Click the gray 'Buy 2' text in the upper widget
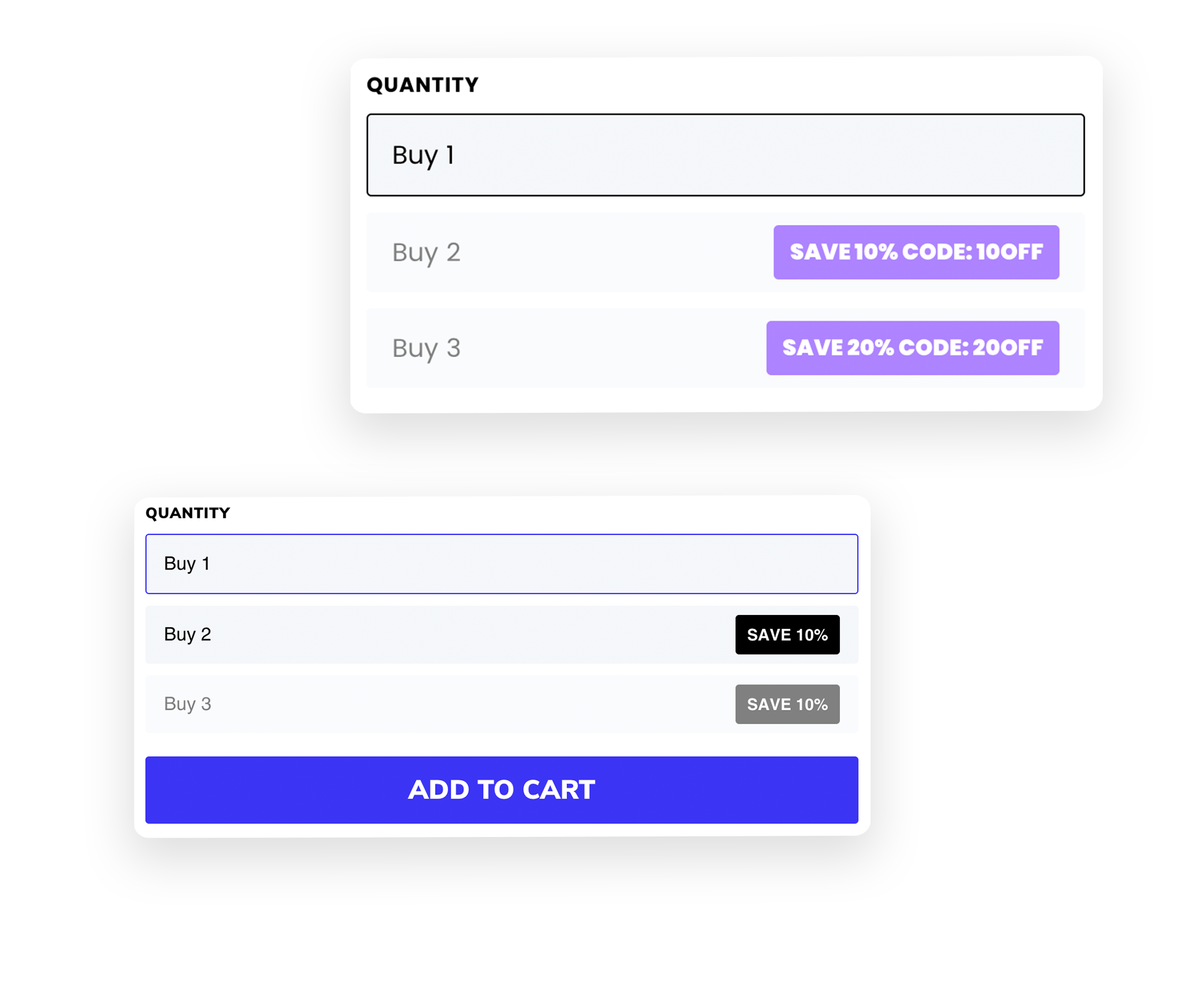 click(x=426, y=252)
